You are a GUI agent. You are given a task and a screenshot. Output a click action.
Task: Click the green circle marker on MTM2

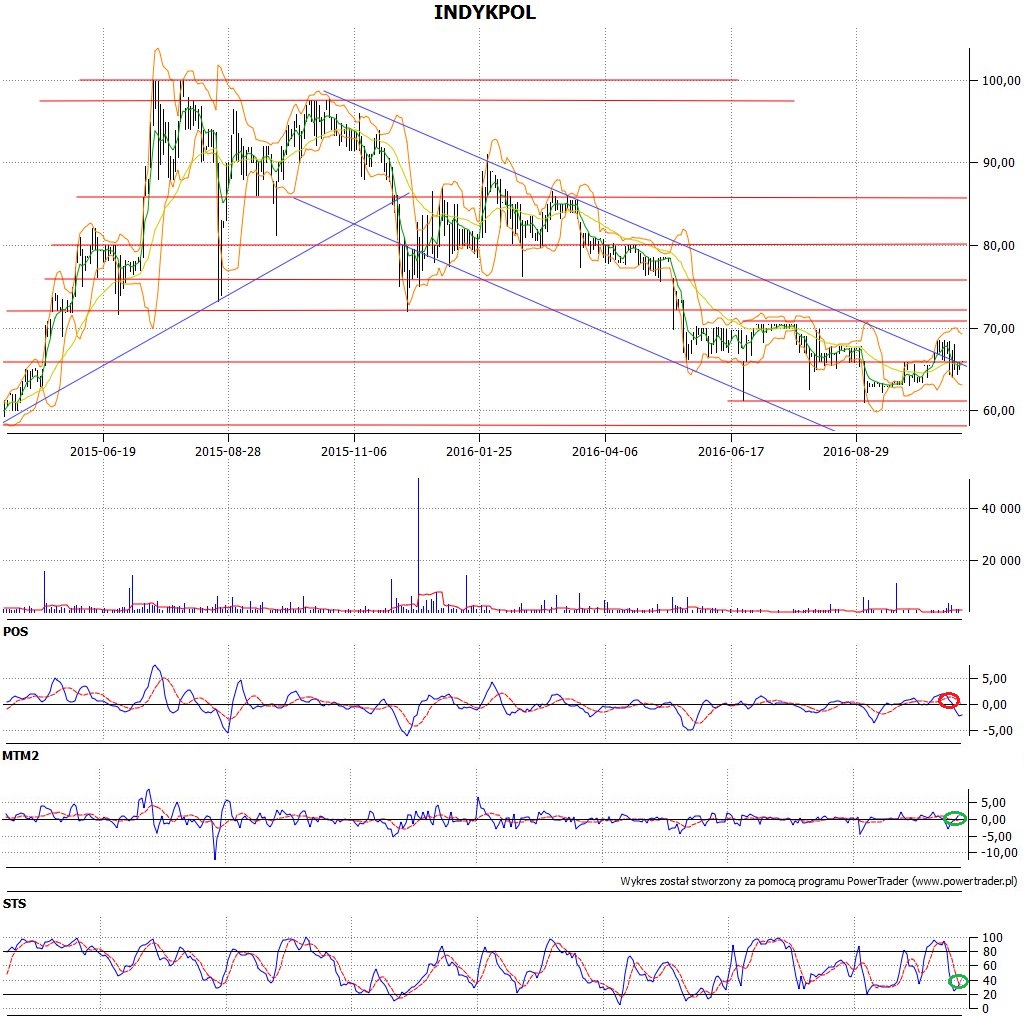pyautogui.click(x=955, y=818)
